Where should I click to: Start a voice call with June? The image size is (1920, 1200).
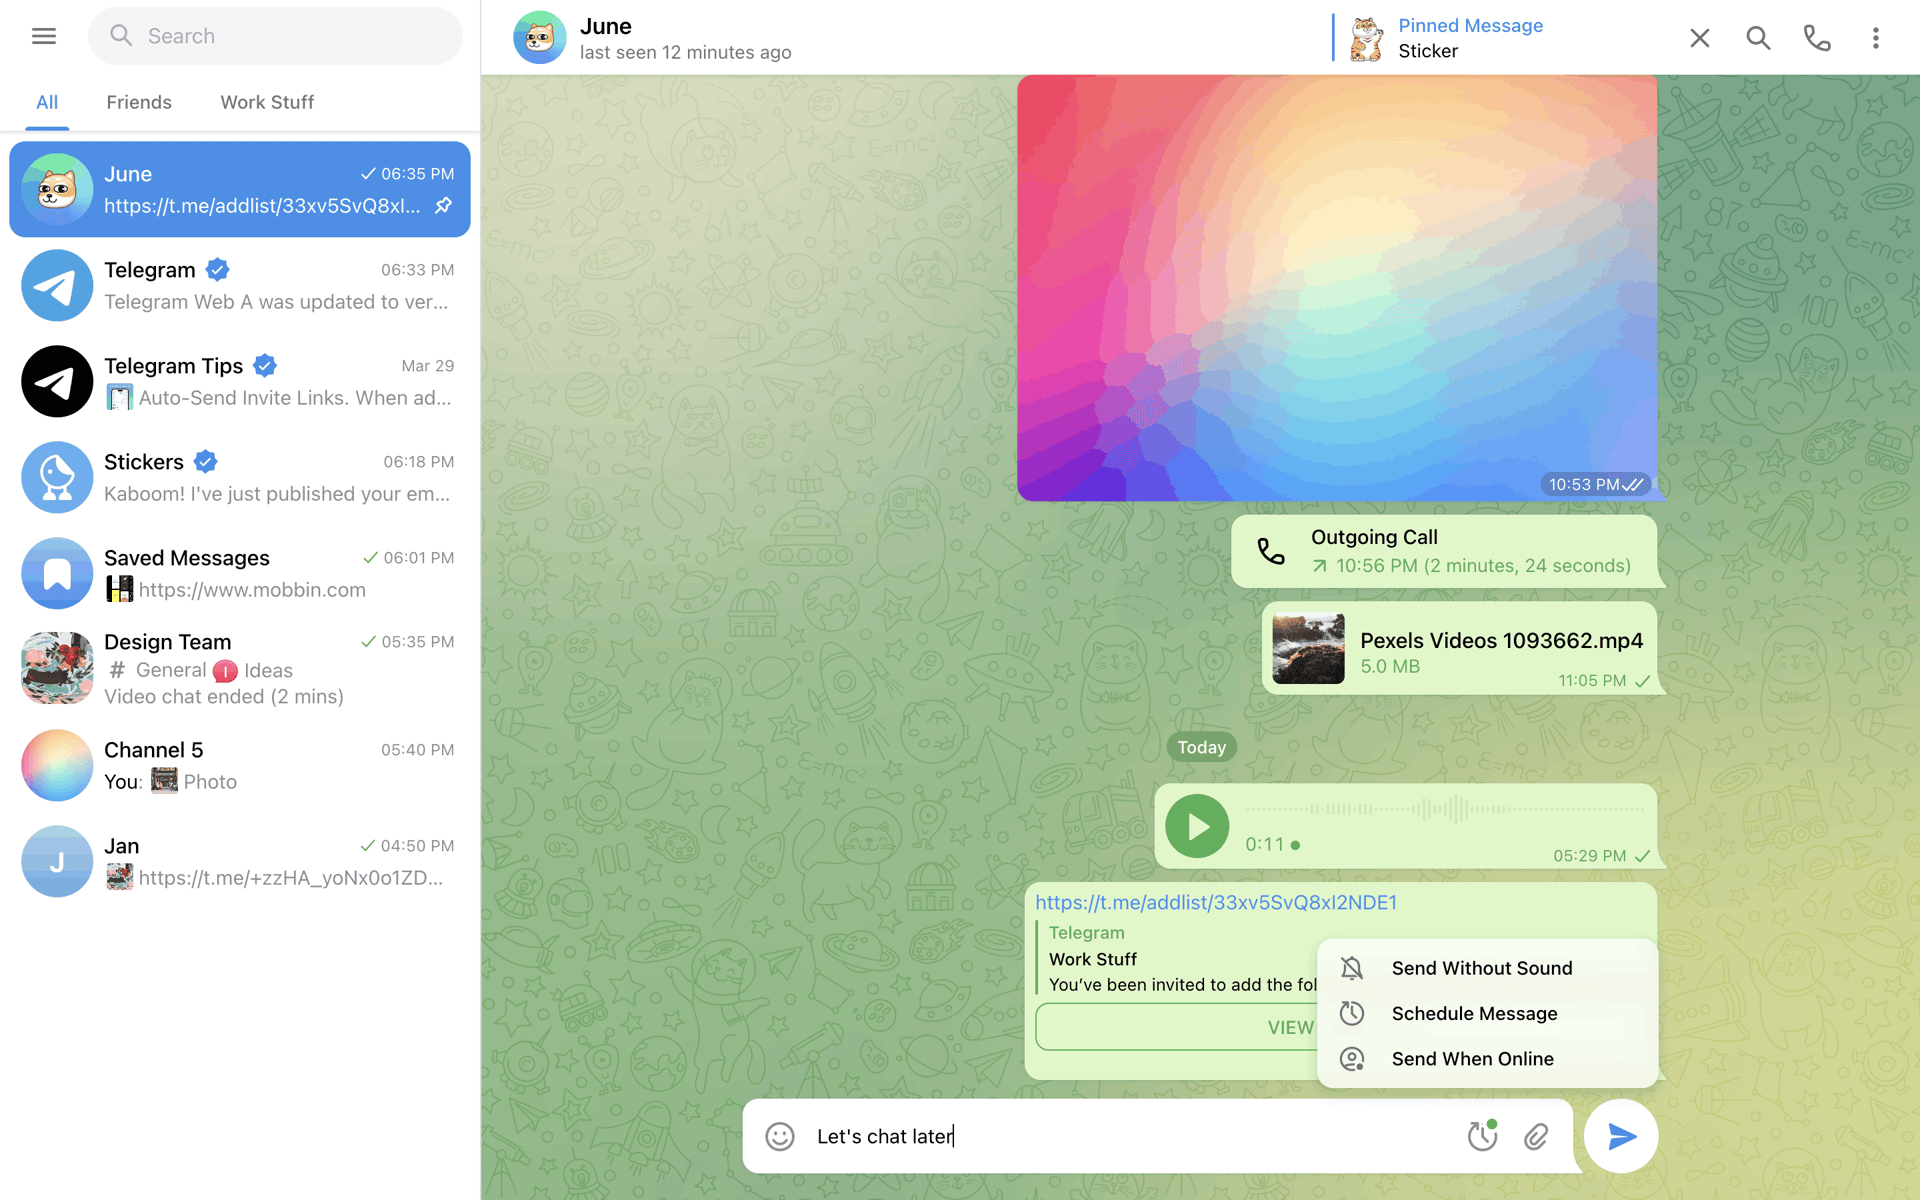tap(1817, 38)
